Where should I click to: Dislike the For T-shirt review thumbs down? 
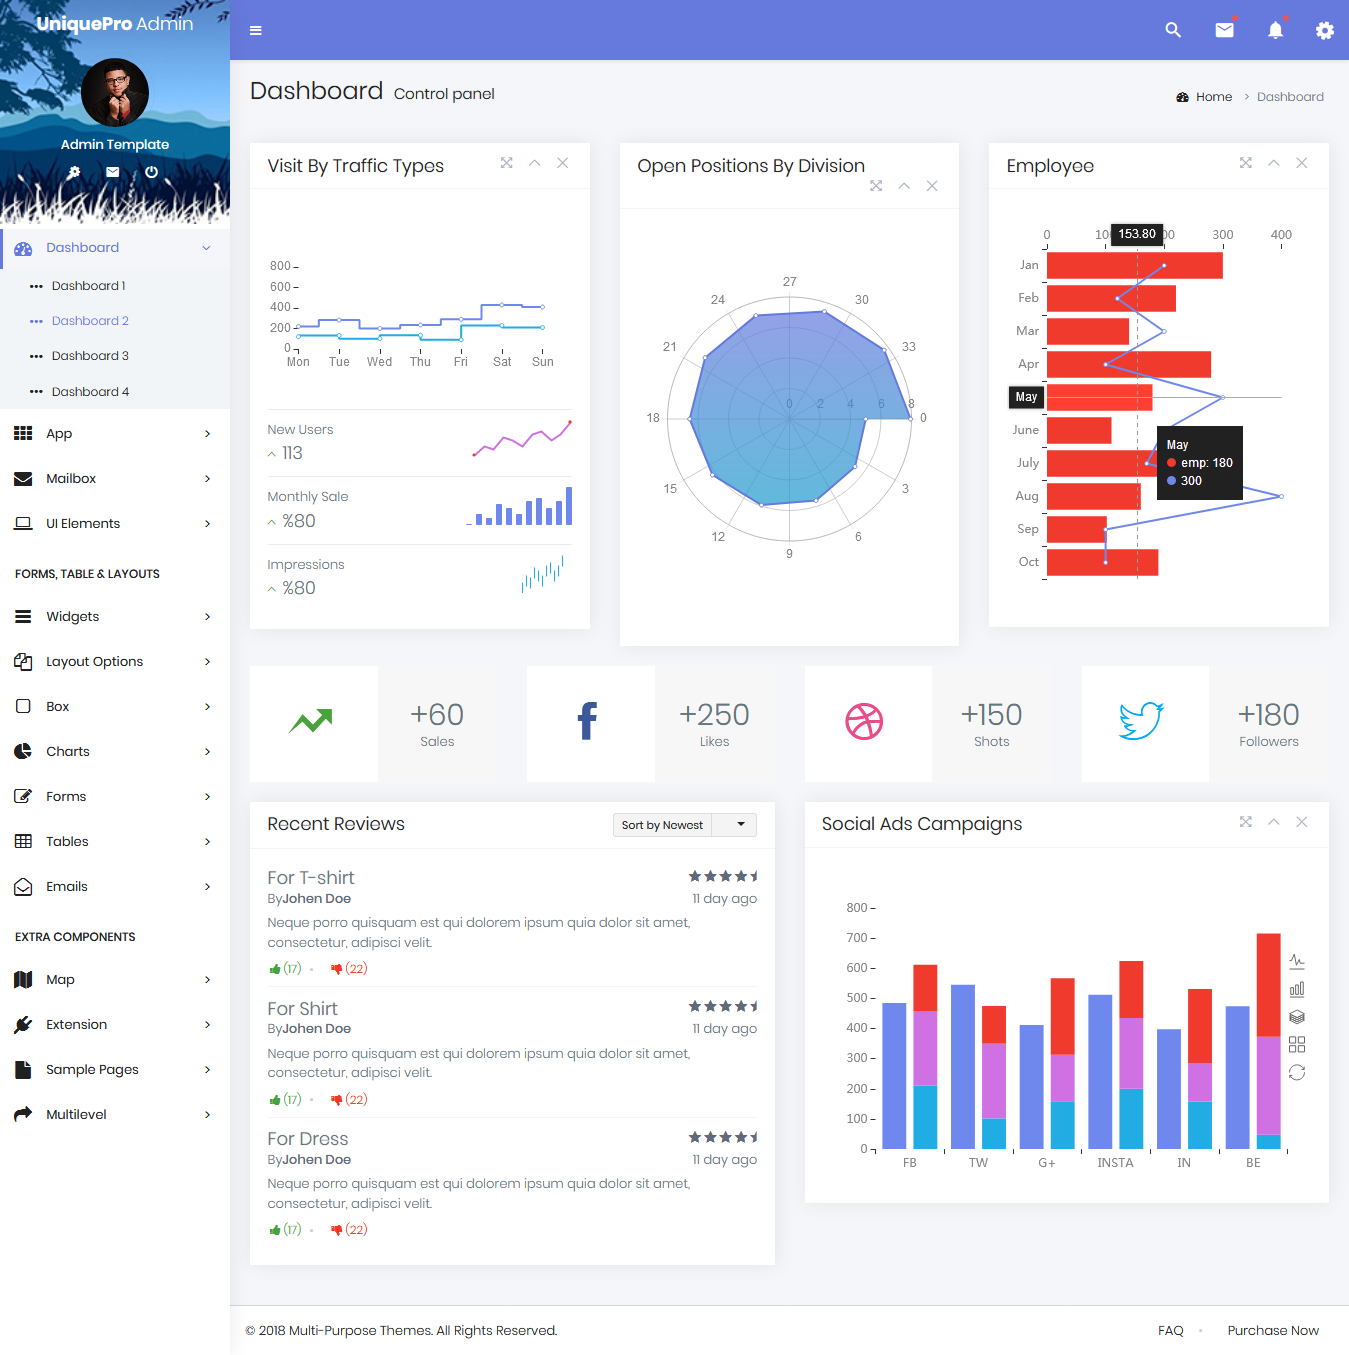[x=349, y=969]
